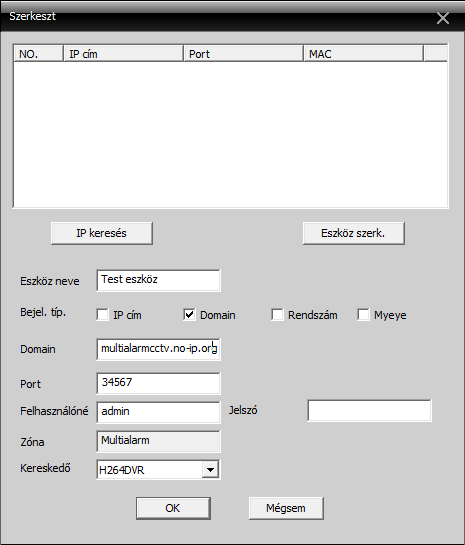Select the H264DVR combo box
Viewport: 465px width, 545px height.
(x=158, y=470)
